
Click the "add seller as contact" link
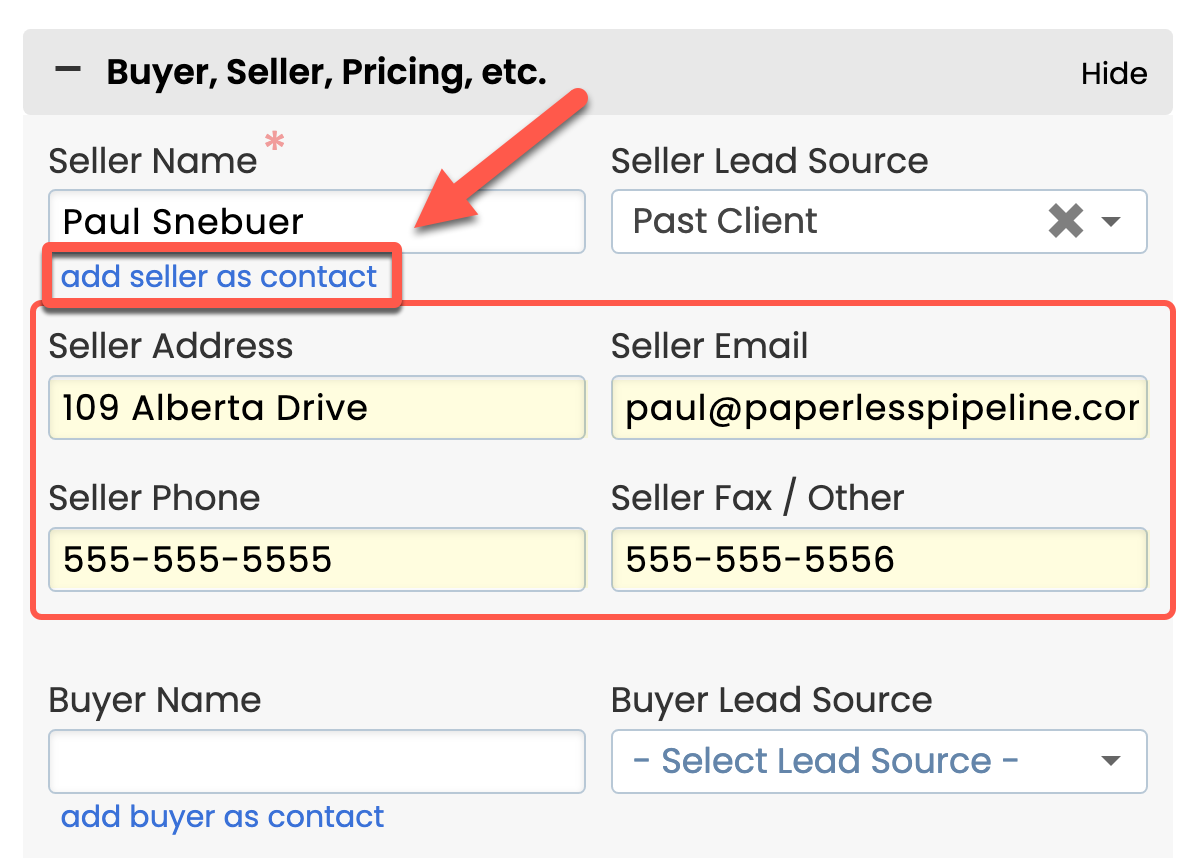tap(220, 277)
